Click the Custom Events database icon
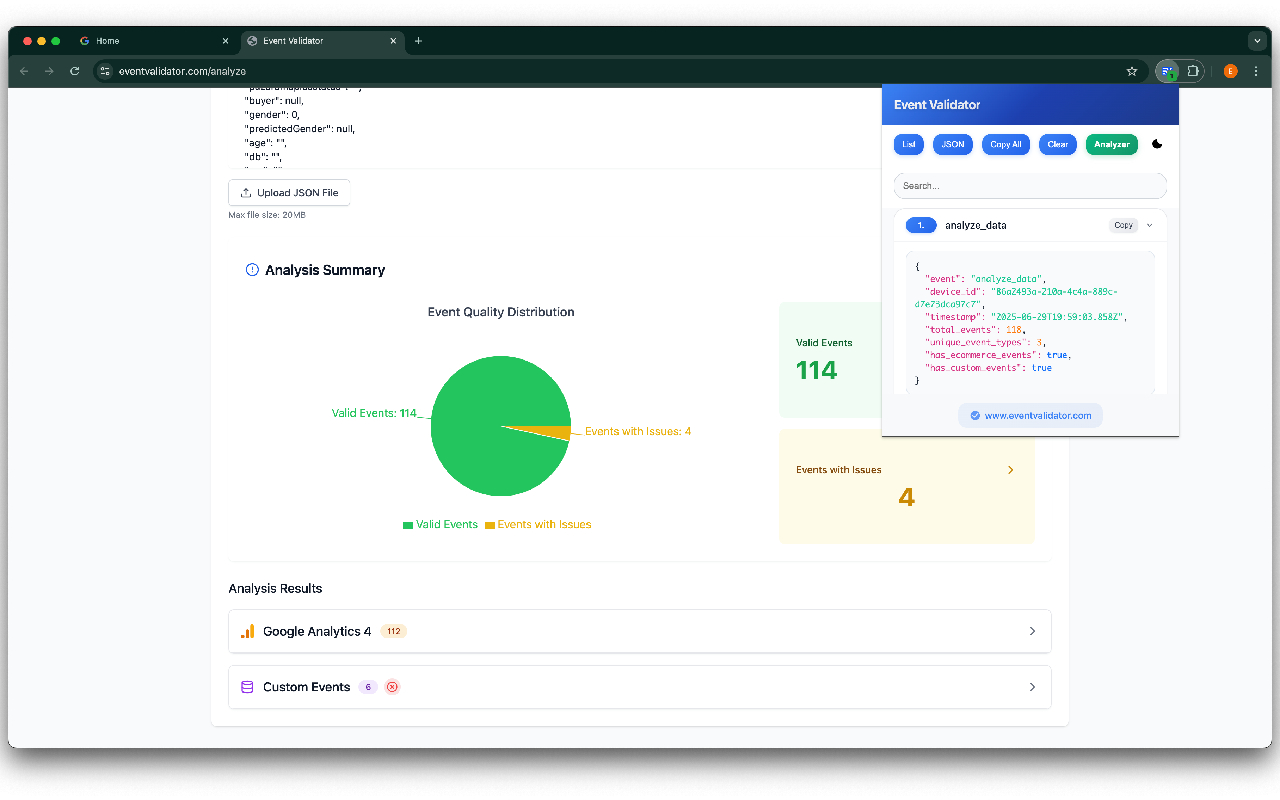Image resolution: width=1280 pixels, height=800 pixels. pyautogui.click(x=248, y=687)
